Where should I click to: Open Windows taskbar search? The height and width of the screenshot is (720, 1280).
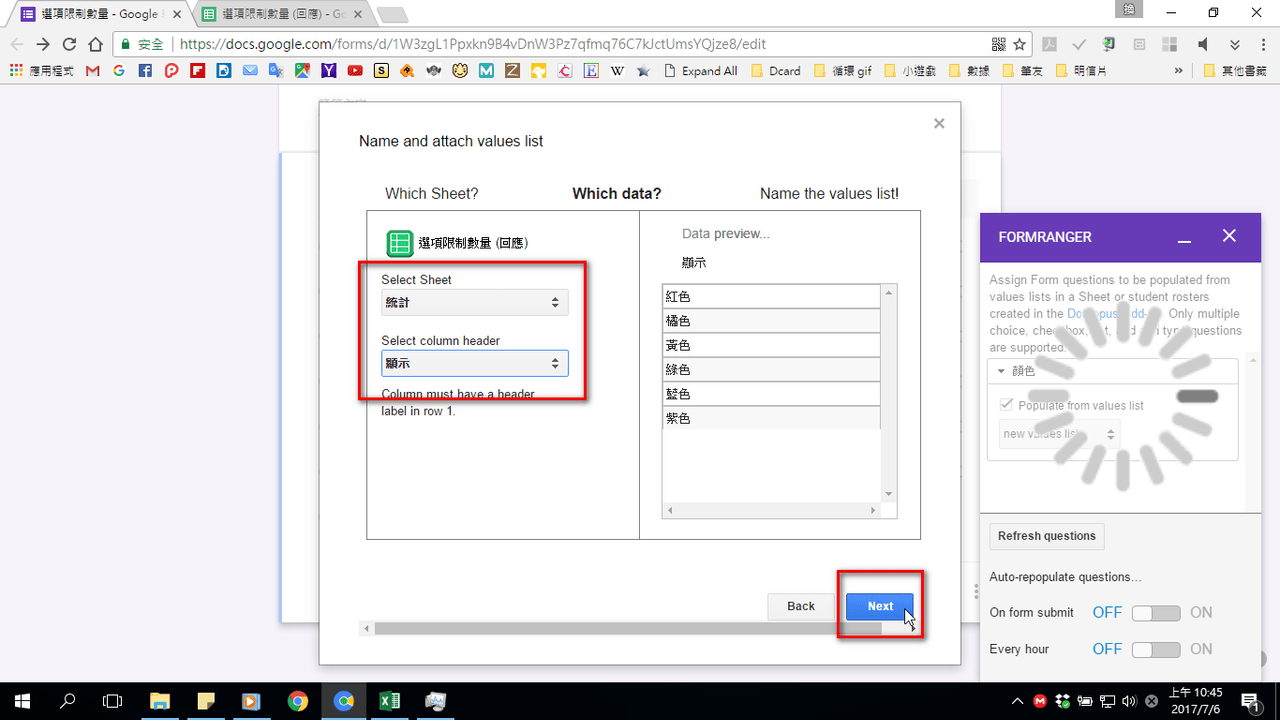(x=68, y=701)
